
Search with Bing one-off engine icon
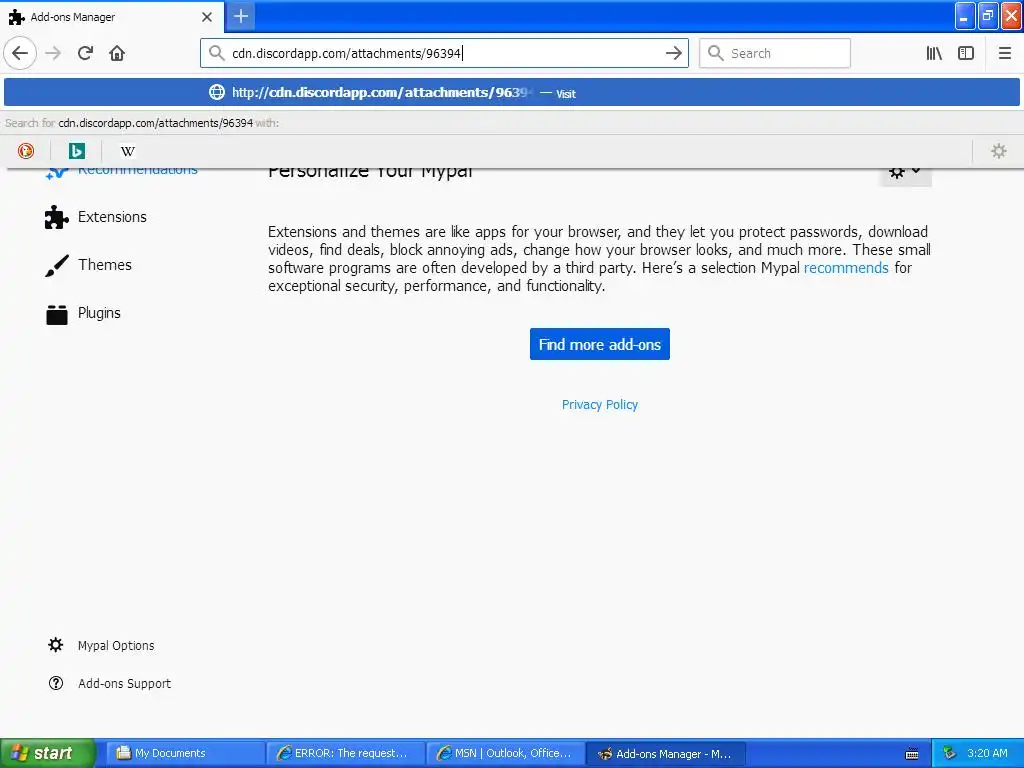pos(76,151)
